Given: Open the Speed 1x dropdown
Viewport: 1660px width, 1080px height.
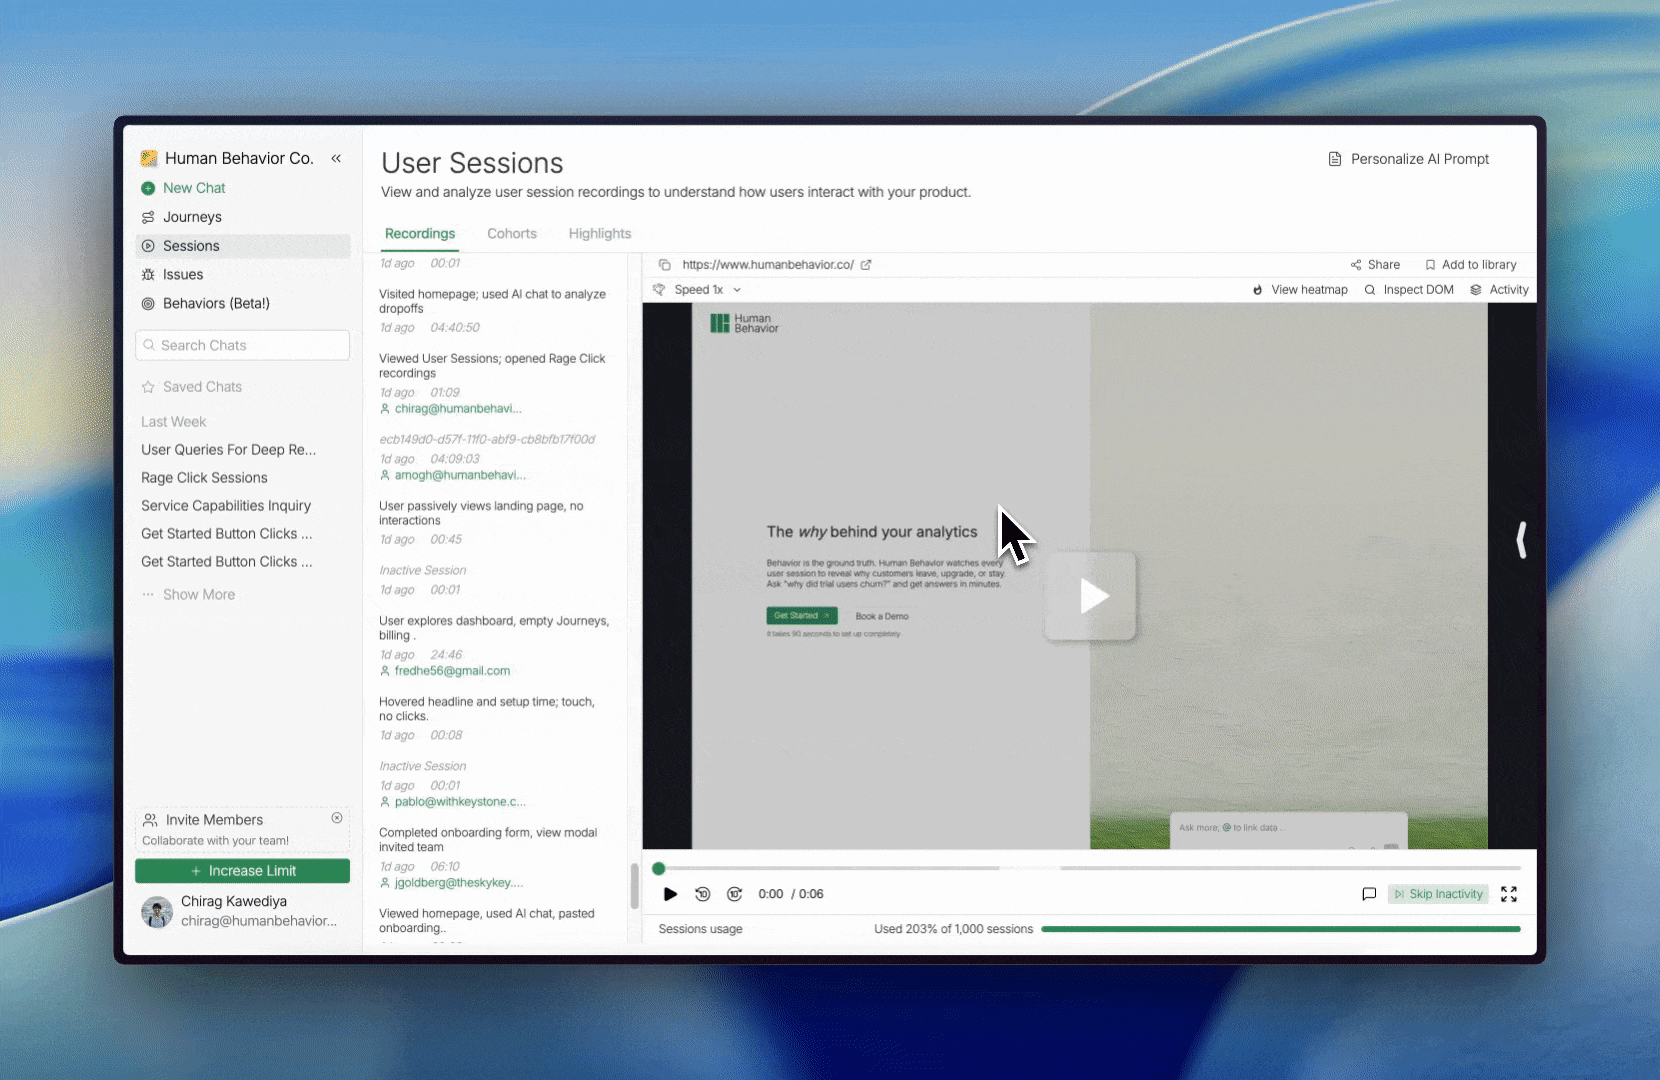Looking at the screenshot, I should pos(708,290).
